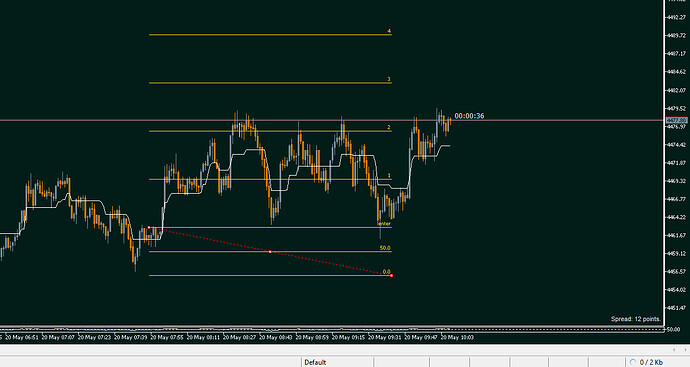The width and height of the screenshot is (690, 367).
Task: Click the 4492.27 price scale label
Action: click(x=677, y=18)
